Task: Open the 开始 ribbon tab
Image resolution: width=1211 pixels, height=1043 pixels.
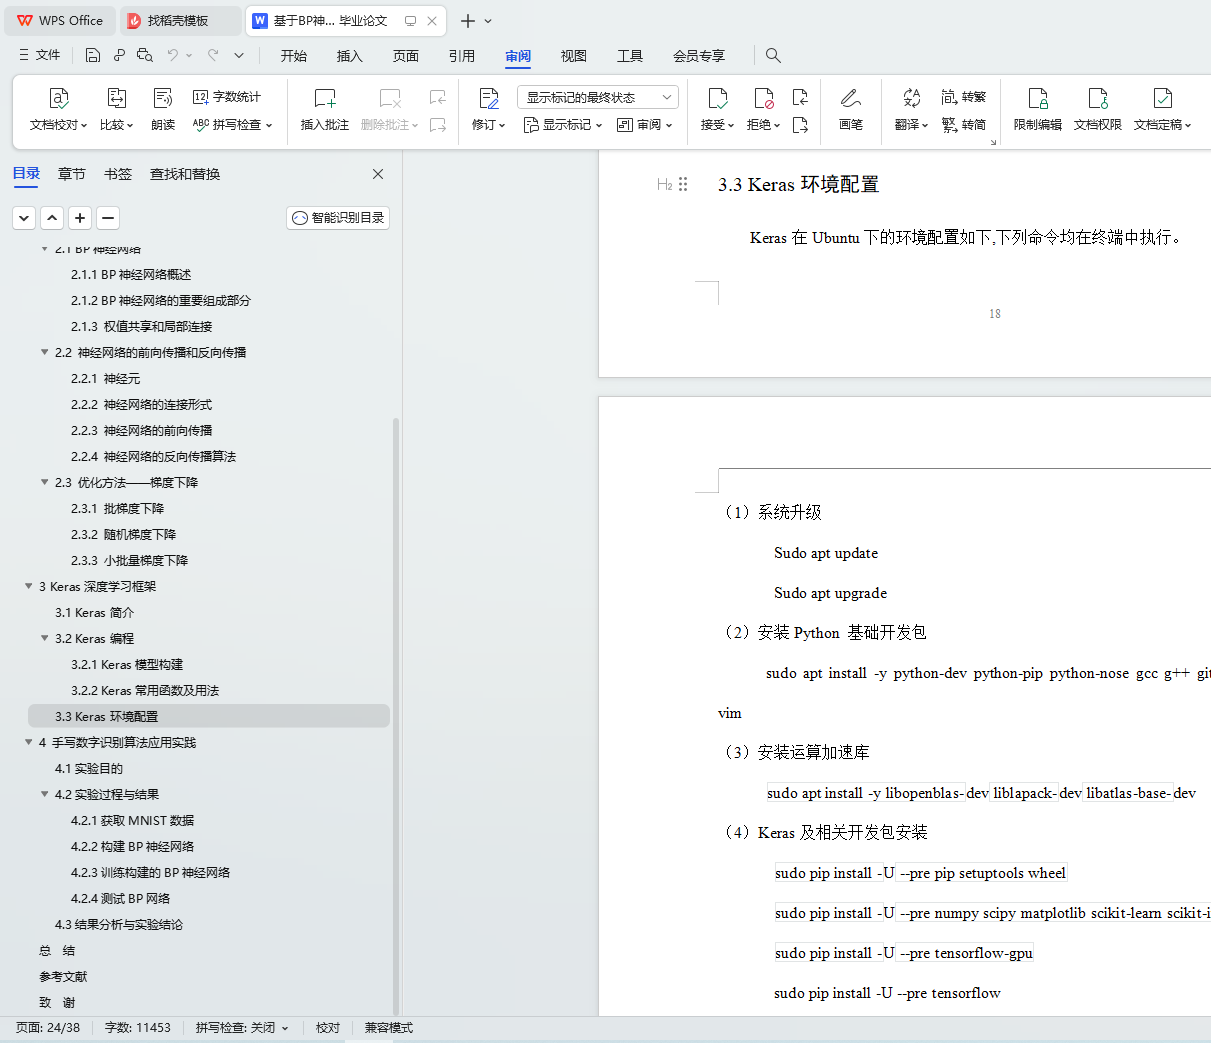Action: click(x=294, y=56)
